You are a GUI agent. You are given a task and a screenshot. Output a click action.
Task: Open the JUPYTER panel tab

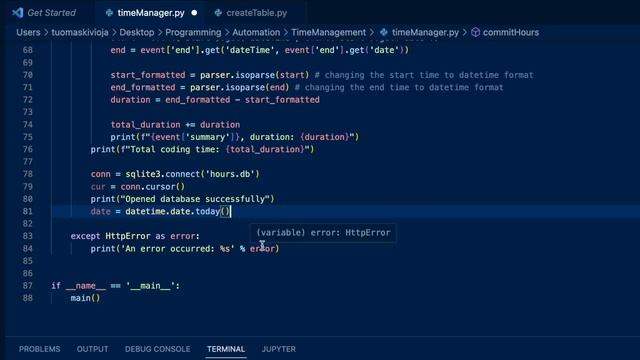pyautogui.click(x=279, y=349)
